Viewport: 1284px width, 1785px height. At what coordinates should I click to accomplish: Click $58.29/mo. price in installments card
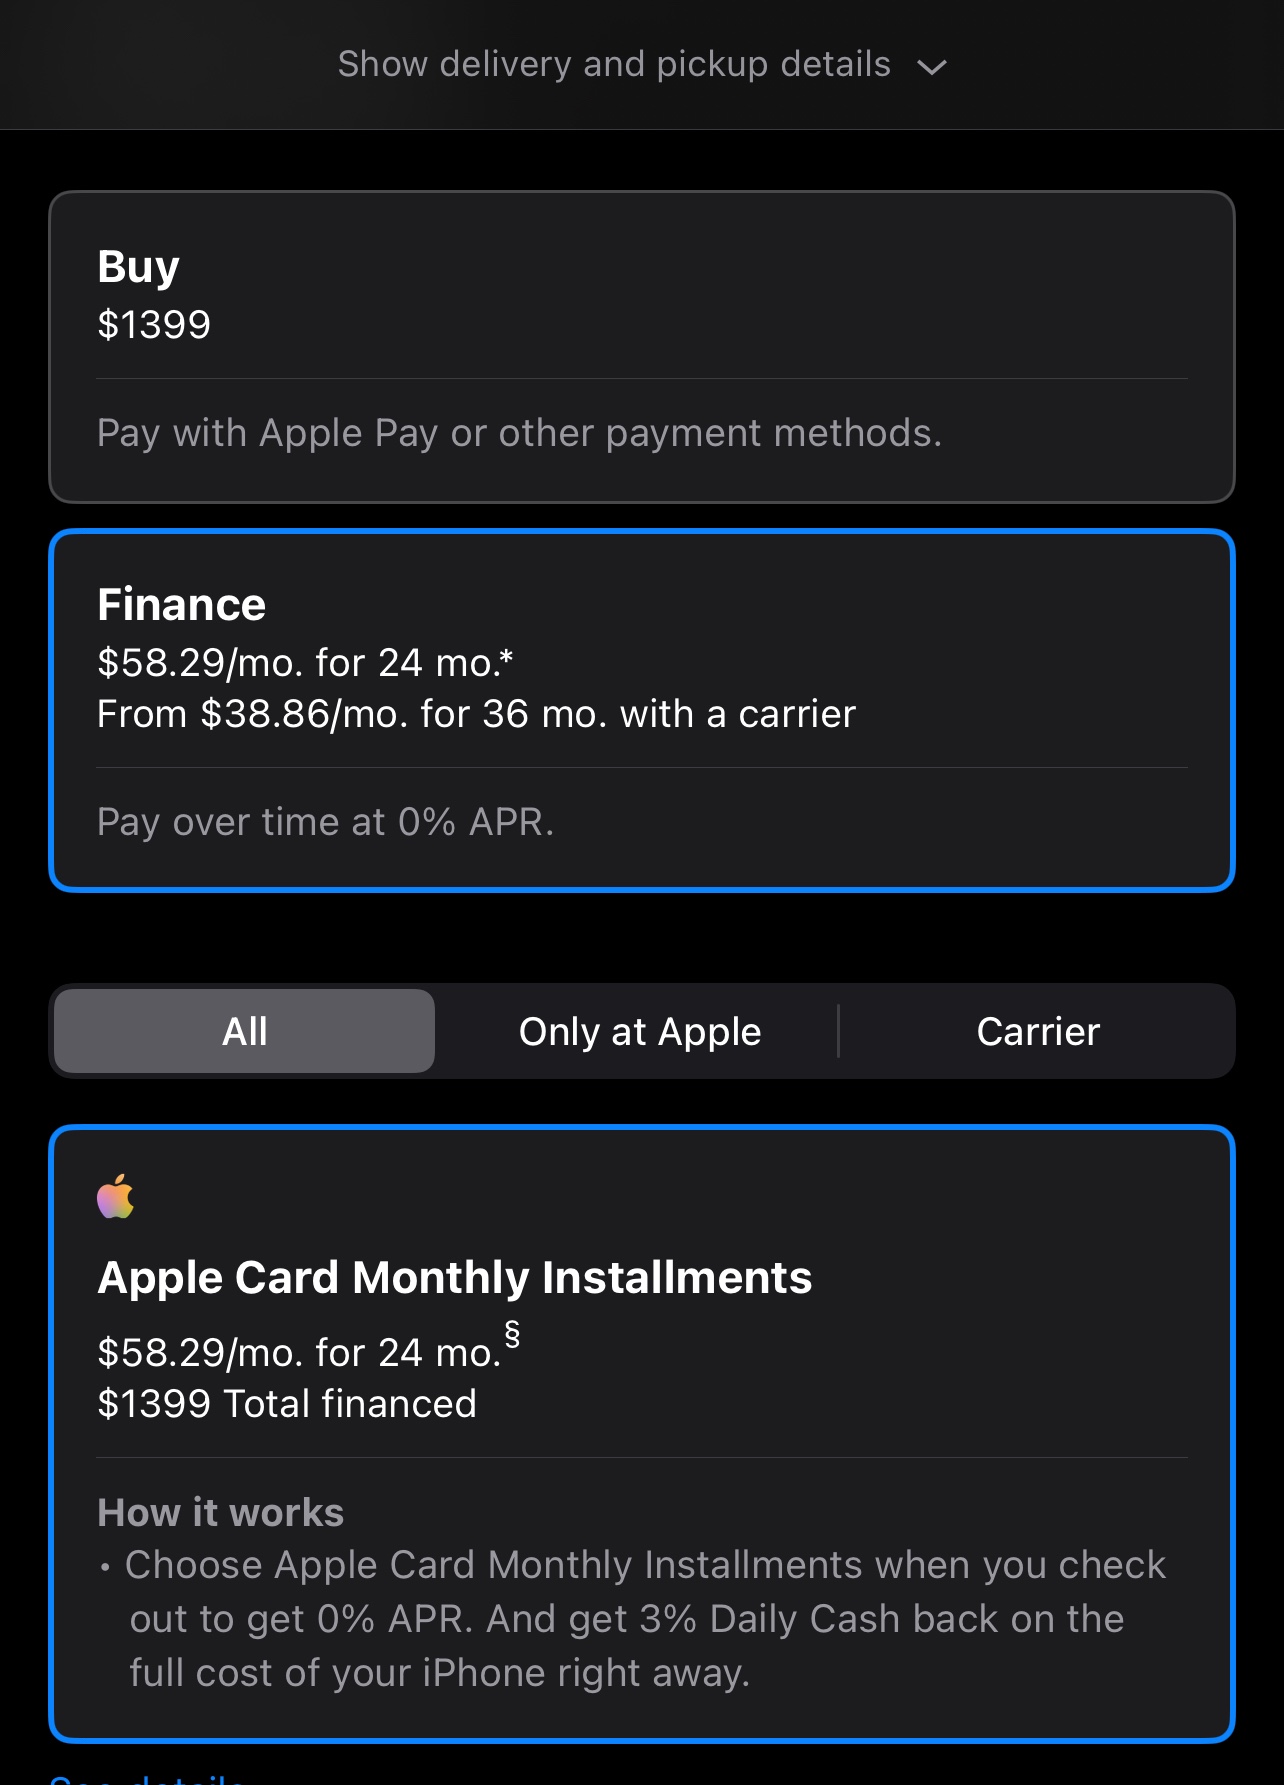coord(298,1353)
